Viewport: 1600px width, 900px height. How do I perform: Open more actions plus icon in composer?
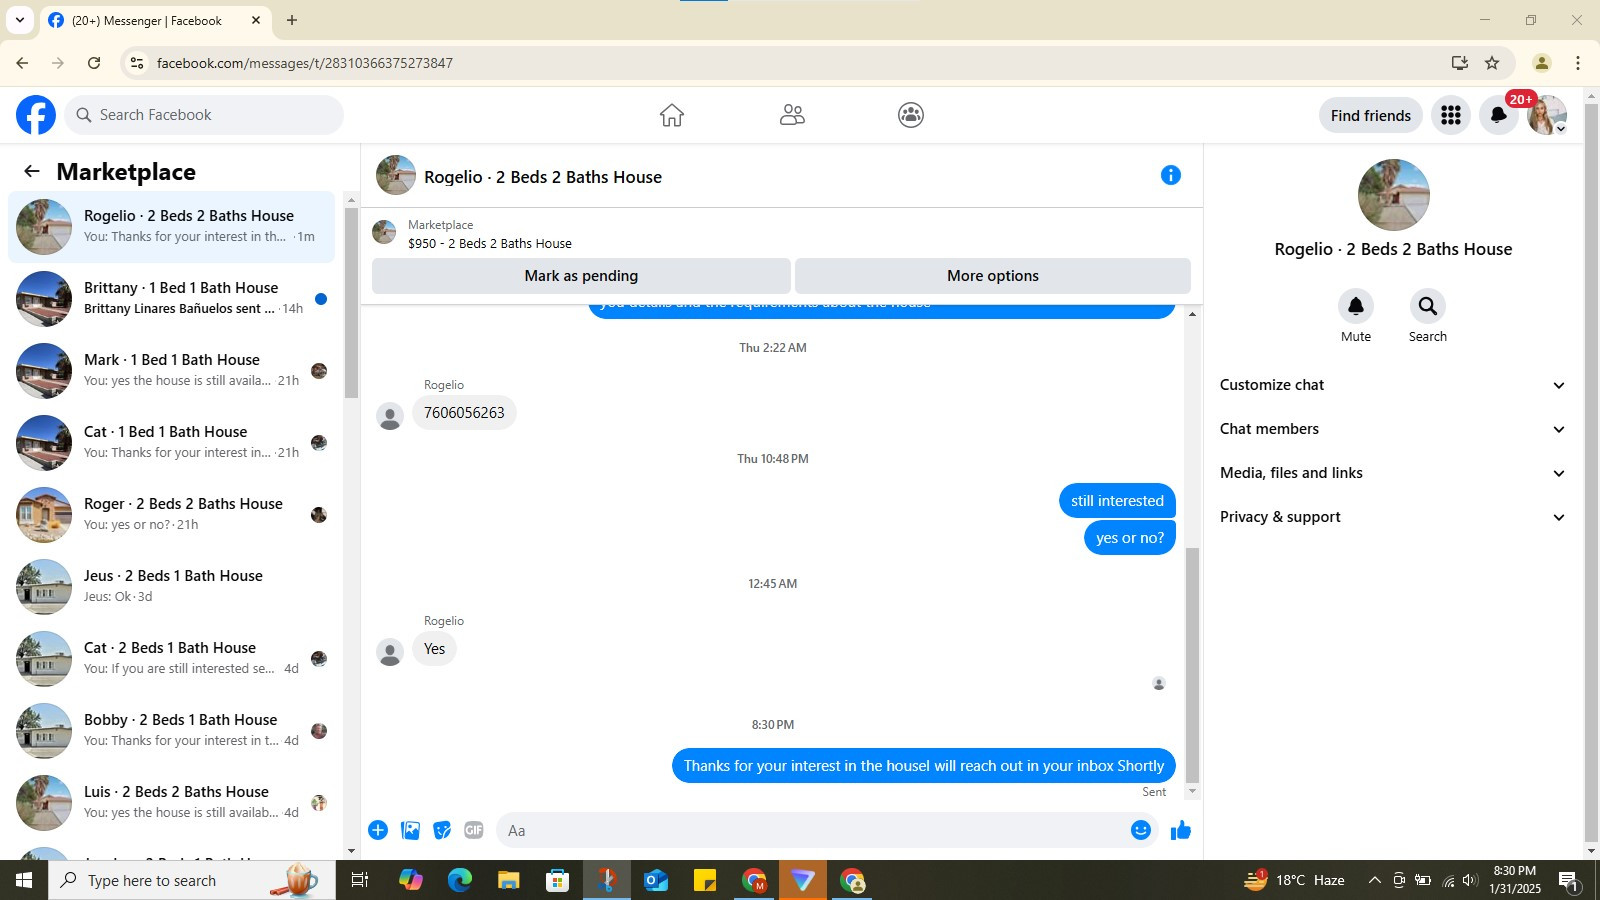pos(378,830)
